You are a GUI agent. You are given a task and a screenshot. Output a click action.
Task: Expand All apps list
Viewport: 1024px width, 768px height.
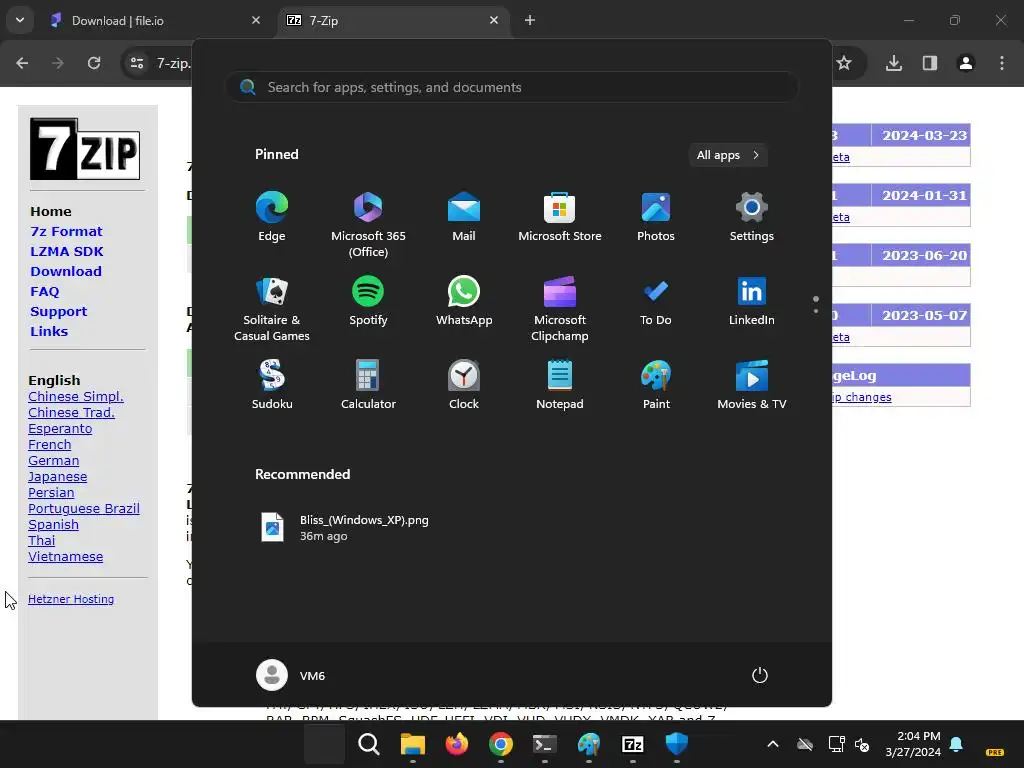(x=728, y=155)
